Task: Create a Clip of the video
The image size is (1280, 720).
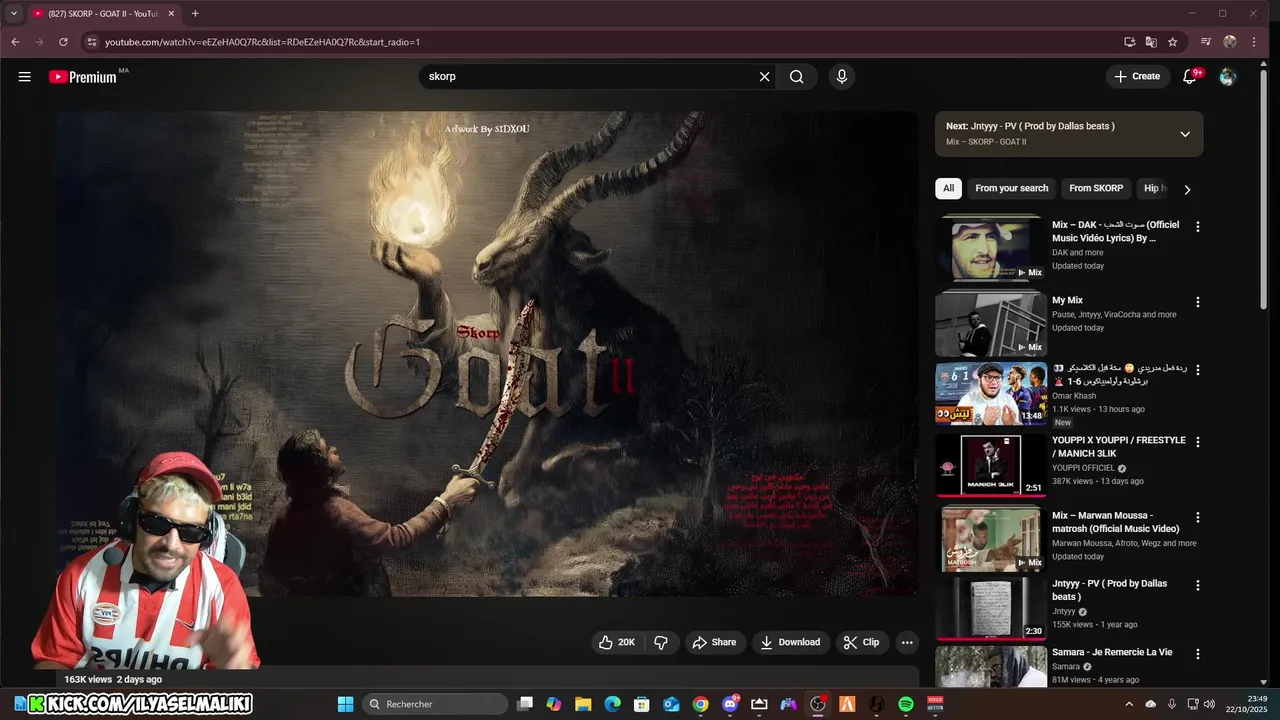Action: (x=861, y=642)
